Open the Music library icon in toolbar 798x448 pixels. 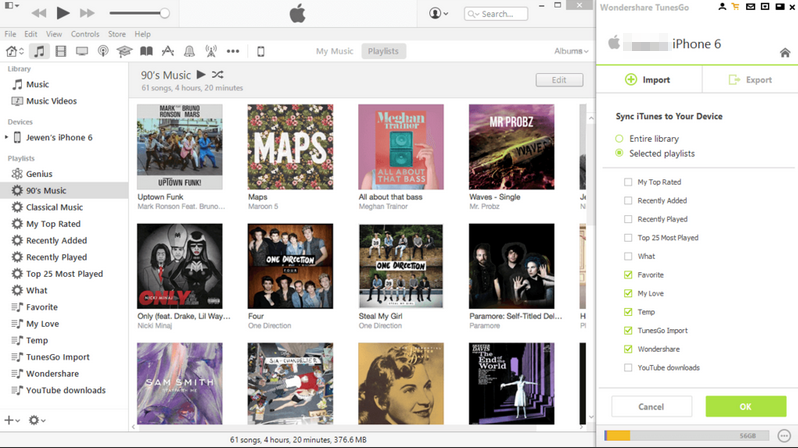(39, 51)
